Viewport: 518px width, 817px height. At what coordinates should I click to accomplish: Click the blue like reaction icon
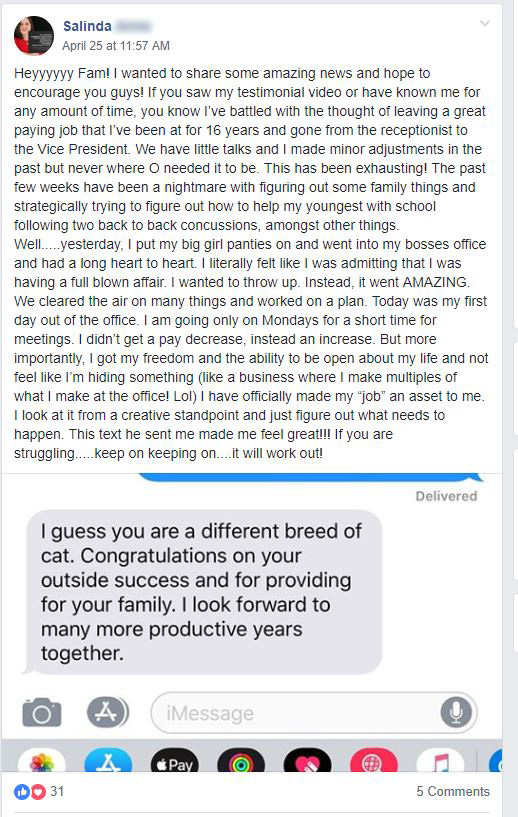tap(22, 792)
